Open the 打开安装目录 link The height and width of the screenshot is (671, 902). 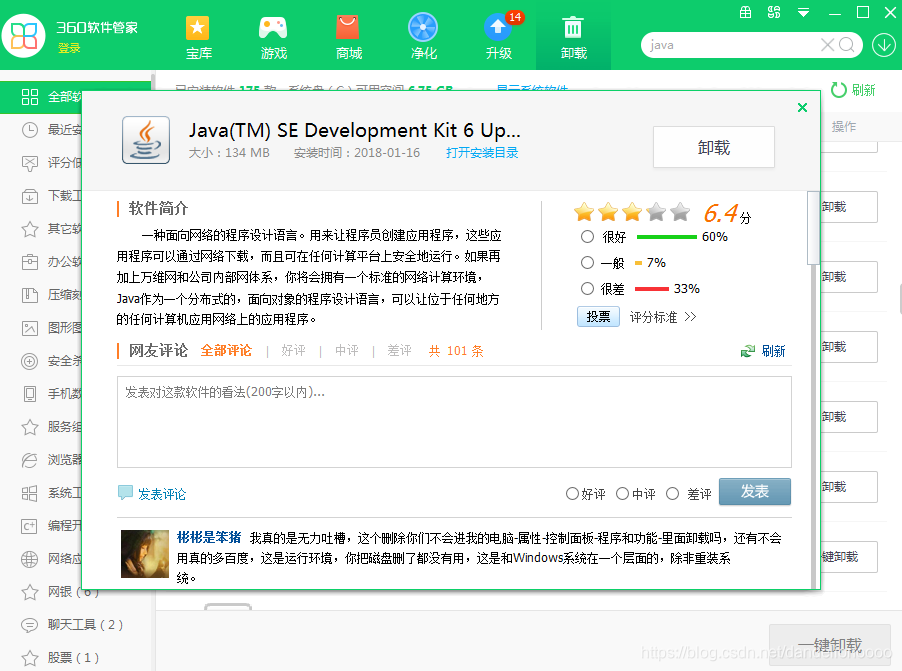(x=482, y=152)
